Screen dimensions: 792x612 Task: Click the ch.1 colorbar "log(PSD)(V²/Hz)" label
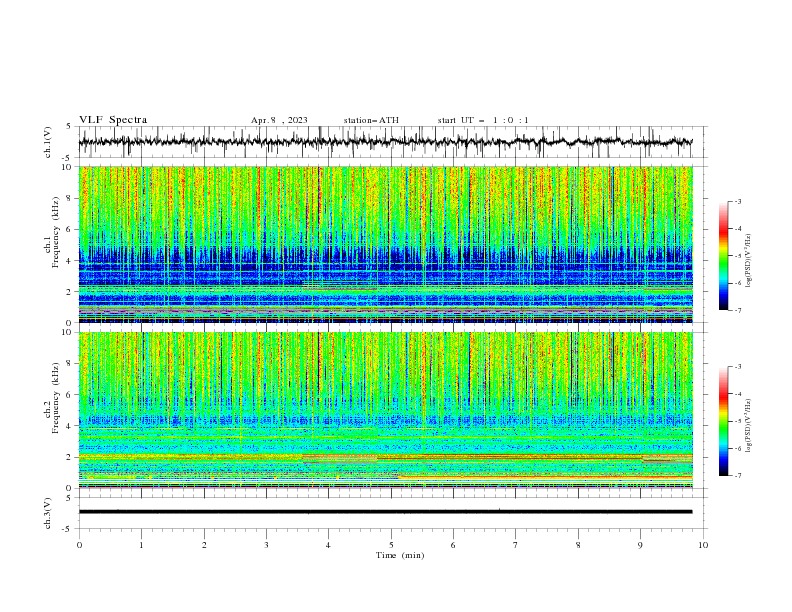pyautogui.click(x=749, y=261)
